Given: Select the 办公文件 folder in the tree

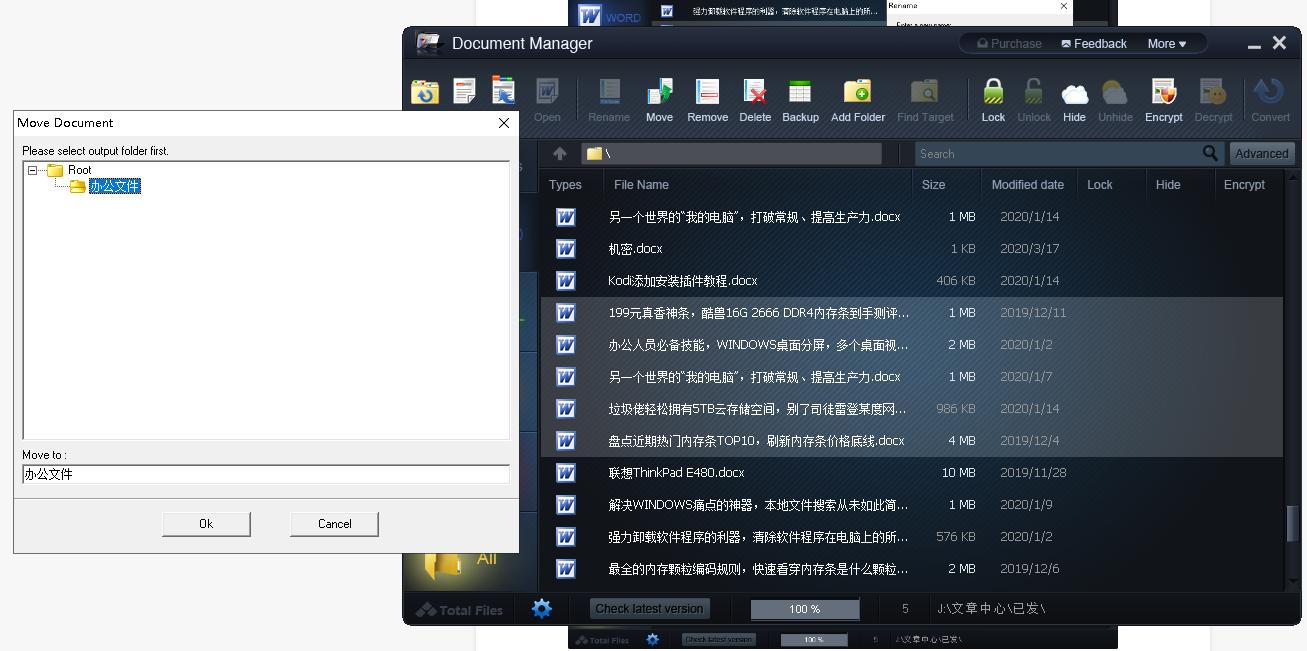Looking at the screenshot, I should 114,186.
